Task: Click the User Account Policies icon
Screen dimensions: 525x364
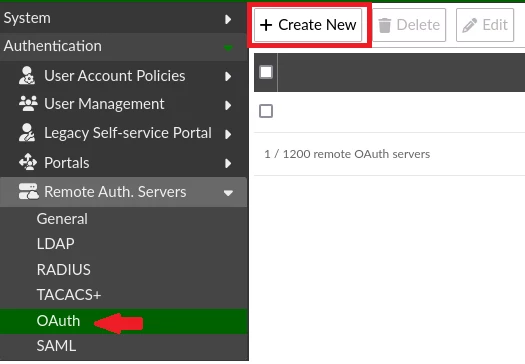Action: pos(27,75)
